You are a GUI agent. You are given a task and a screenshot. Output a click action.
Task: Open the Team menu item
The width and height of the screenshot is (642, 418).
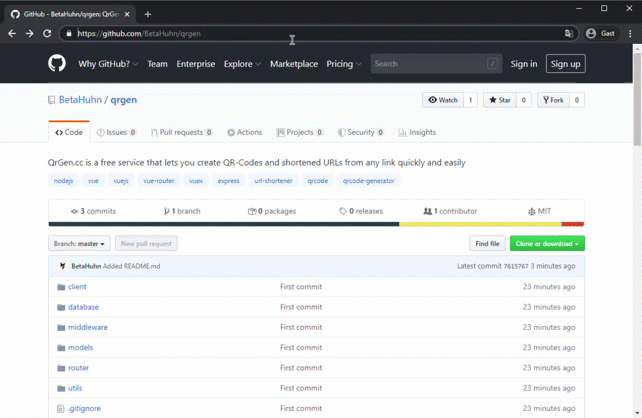tap(157, 64)
